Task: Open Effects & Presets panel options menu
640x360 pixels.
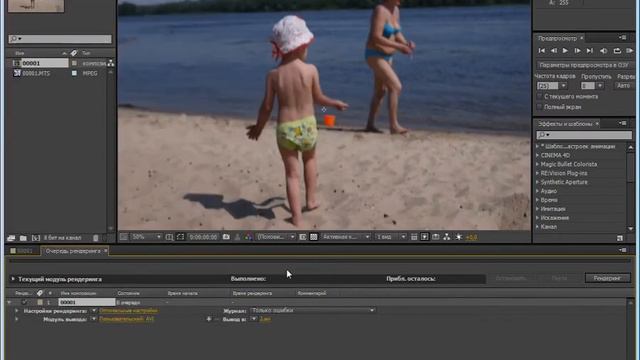Action: (622, 123)
